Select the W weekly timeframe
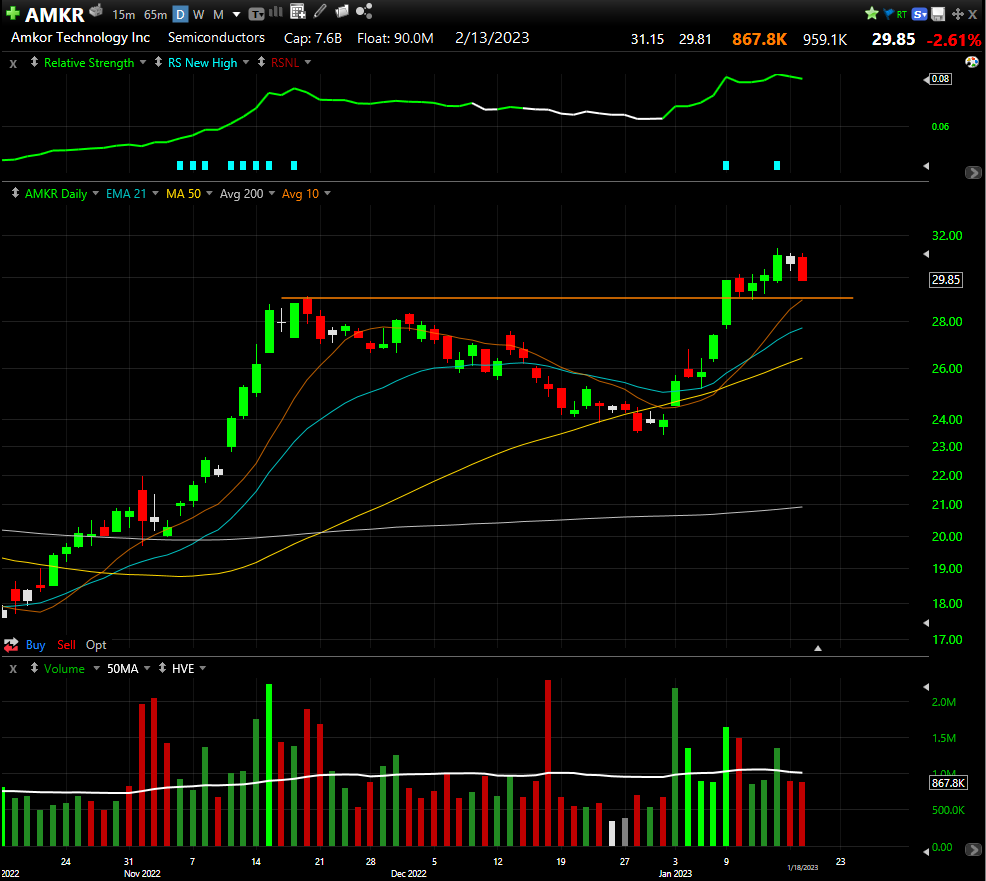Viewport: 986px width, 881px height. coord(199,14)
